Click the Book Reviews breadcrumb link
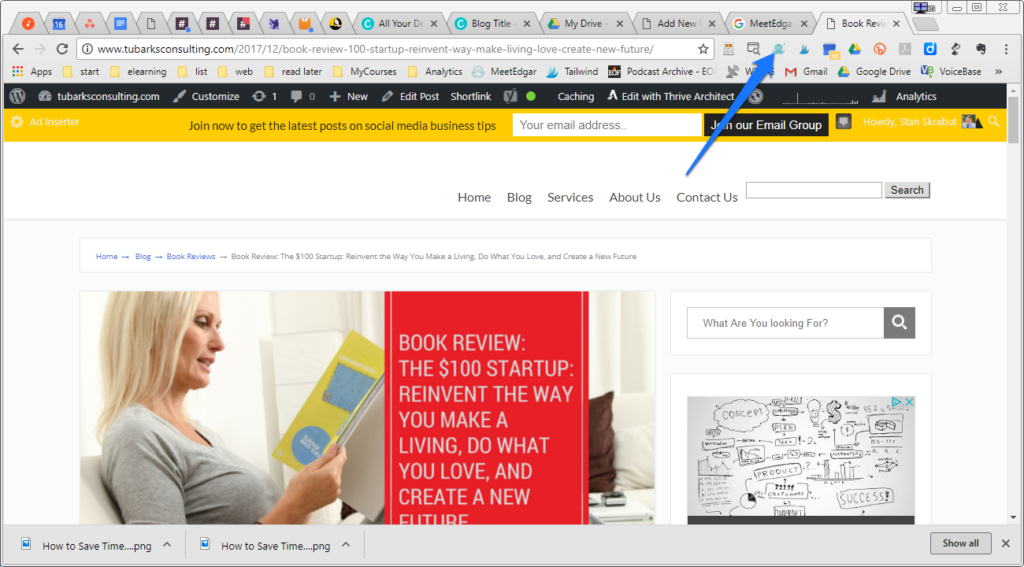1024x567 pixels. 191,256
